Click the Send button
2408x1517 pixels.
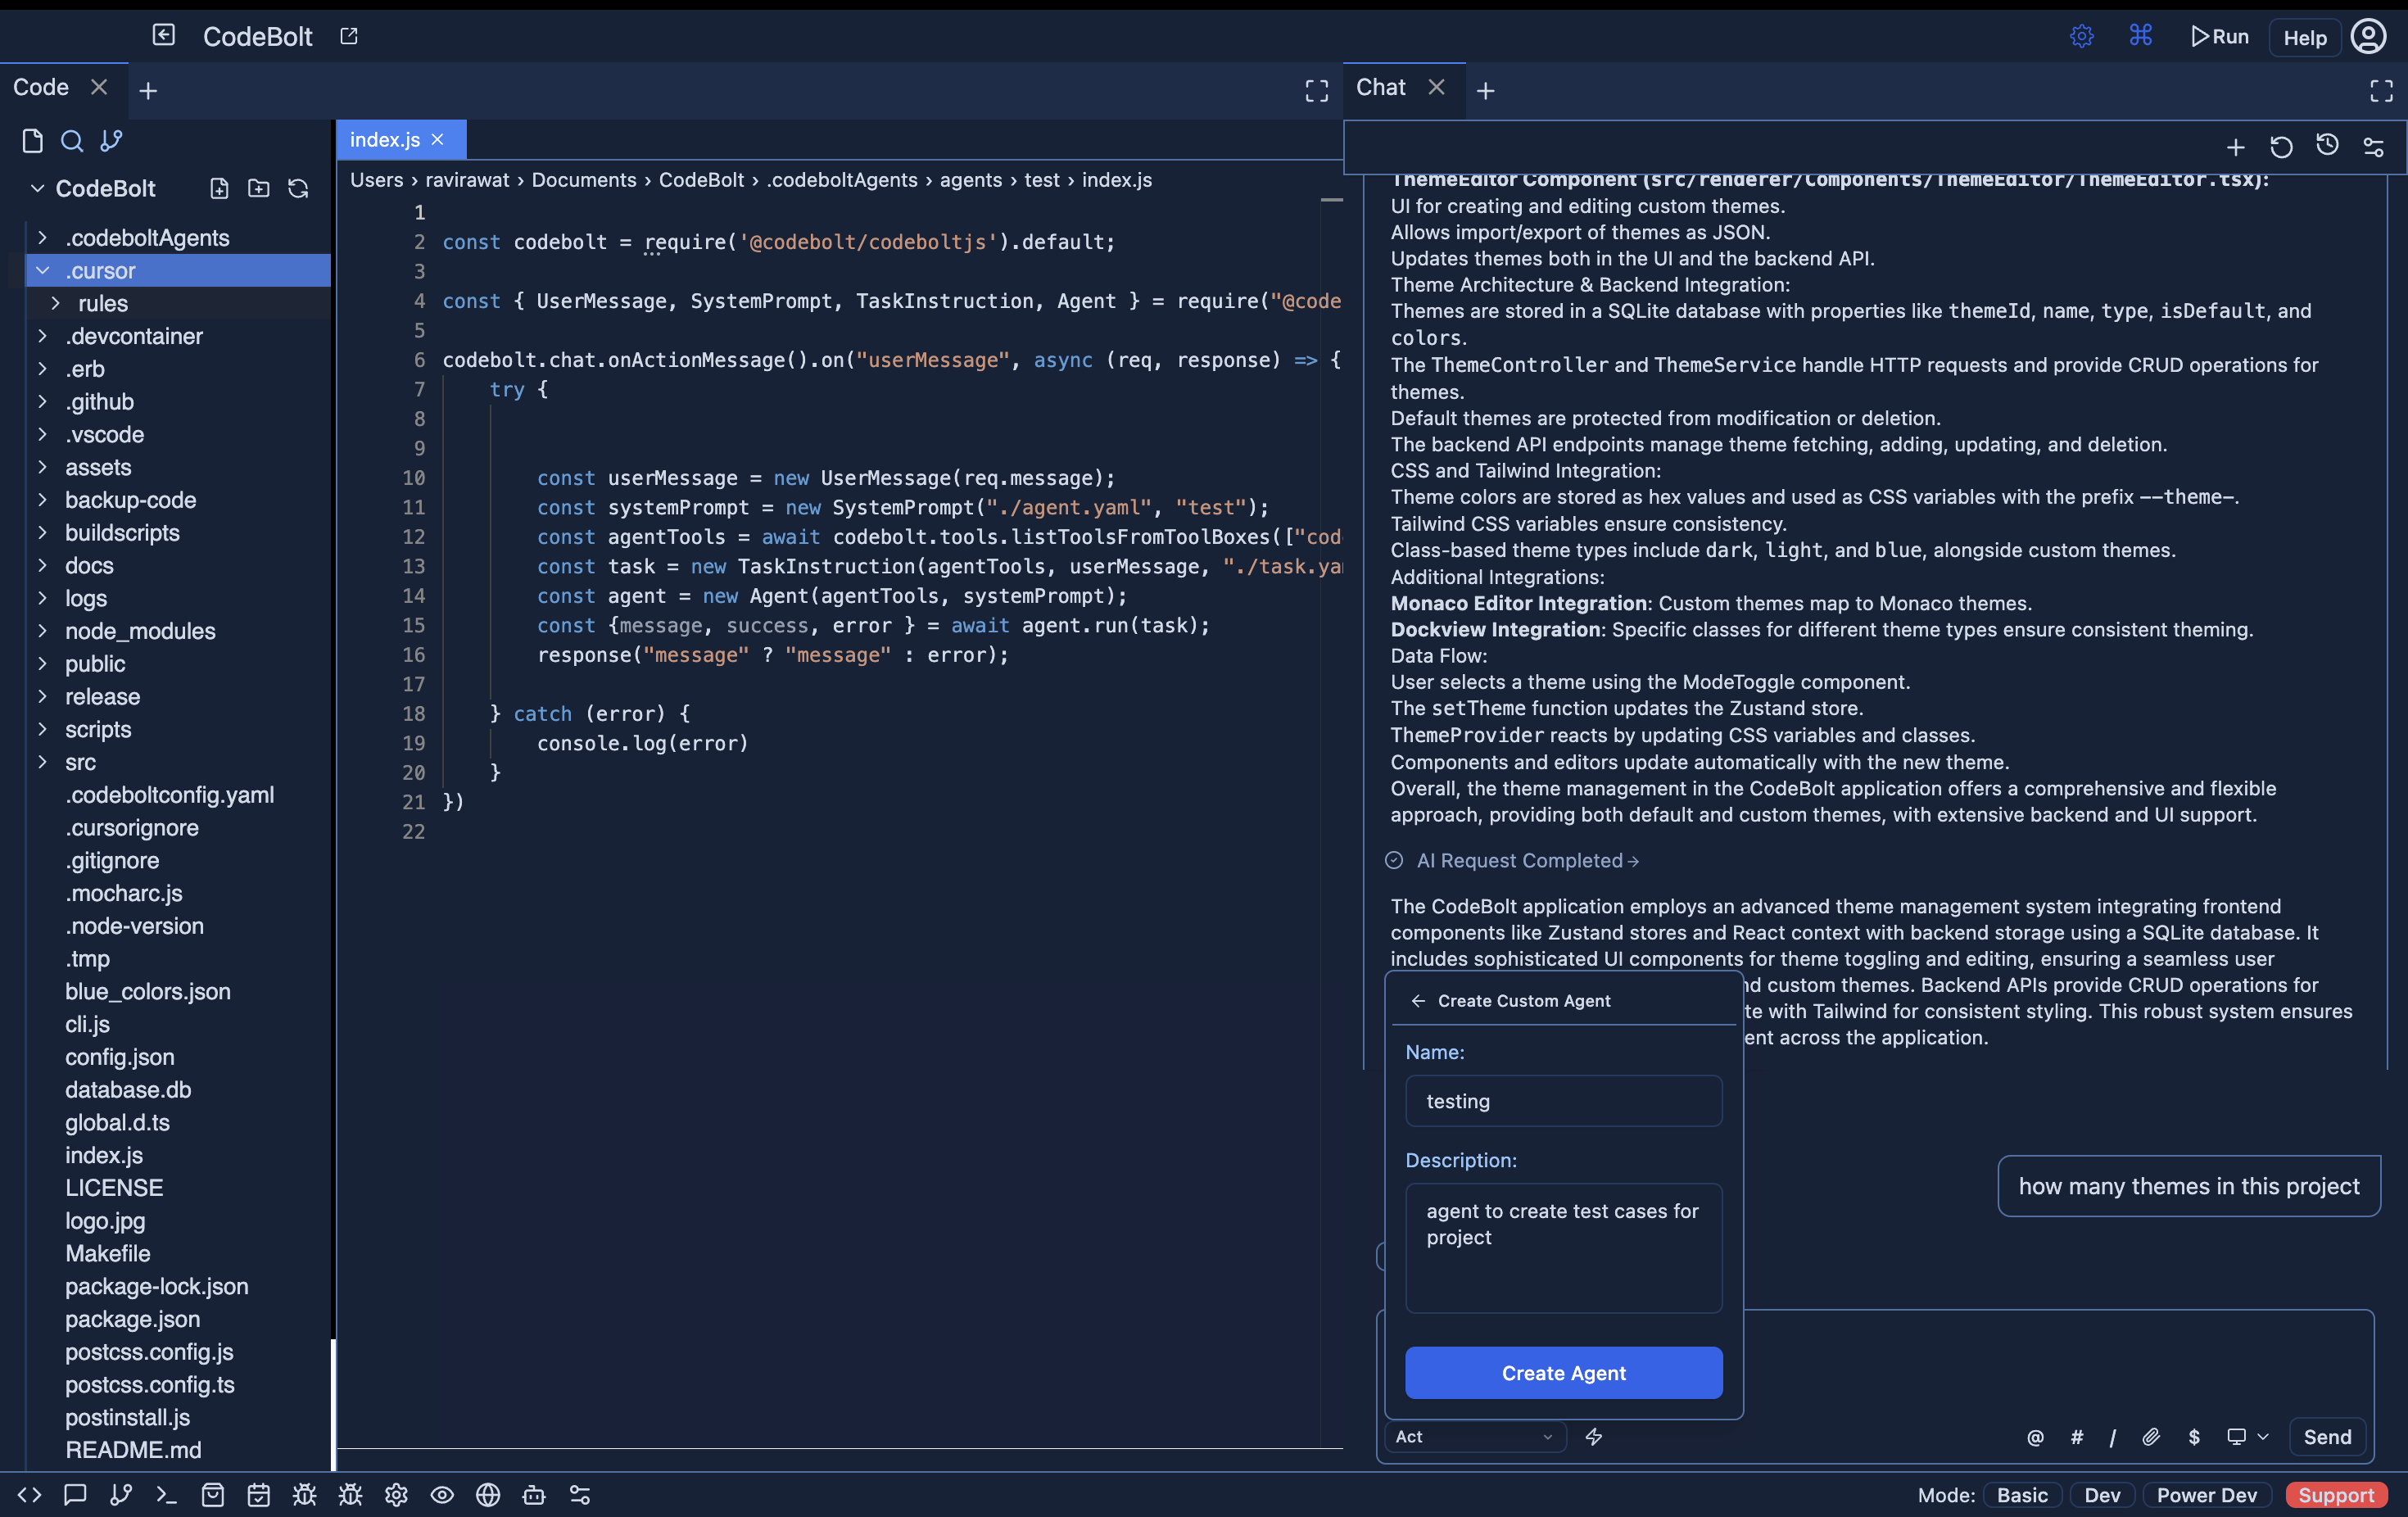coord(2327,1437)
